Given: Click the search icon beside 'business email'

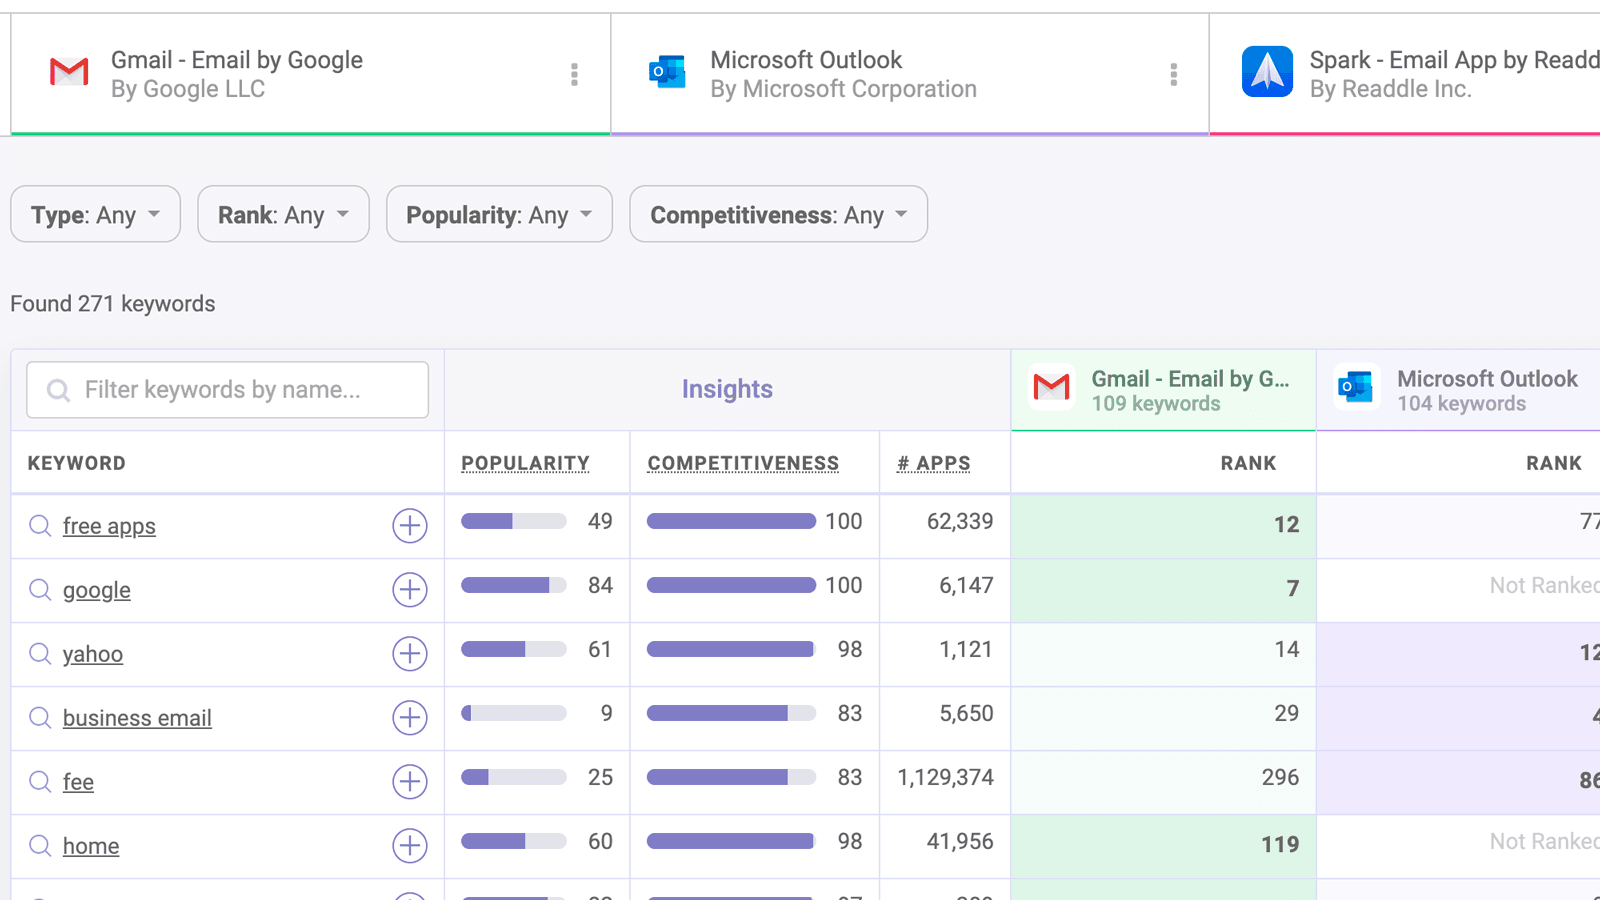Looking at the screenshot, I should (x=40, y=718).
